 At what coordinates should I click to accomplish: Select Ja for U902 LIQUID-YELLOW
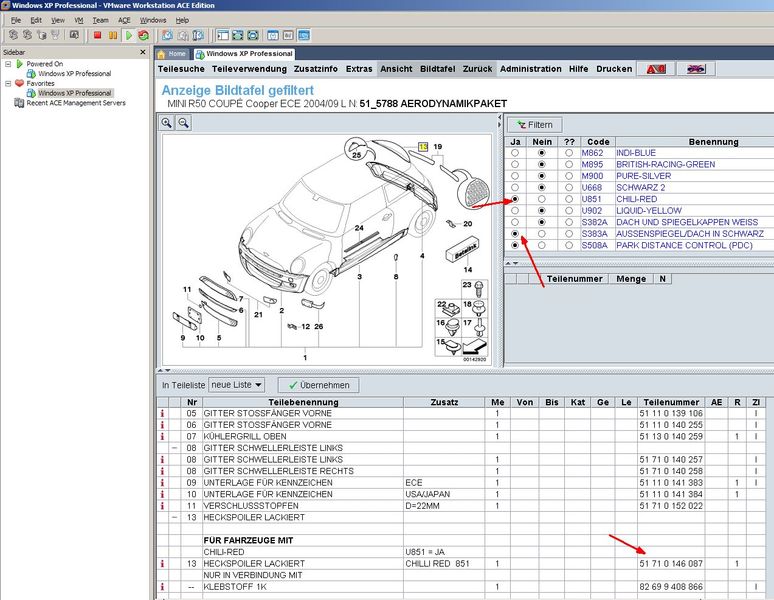point(515,211)
